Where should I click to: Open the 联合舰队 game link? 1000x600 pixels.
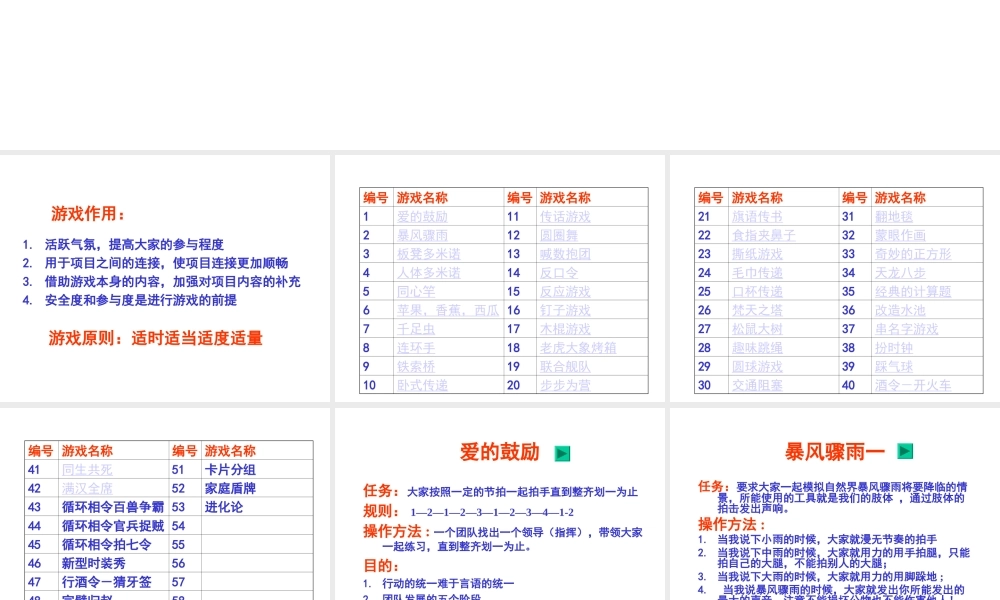click(565, 367)
